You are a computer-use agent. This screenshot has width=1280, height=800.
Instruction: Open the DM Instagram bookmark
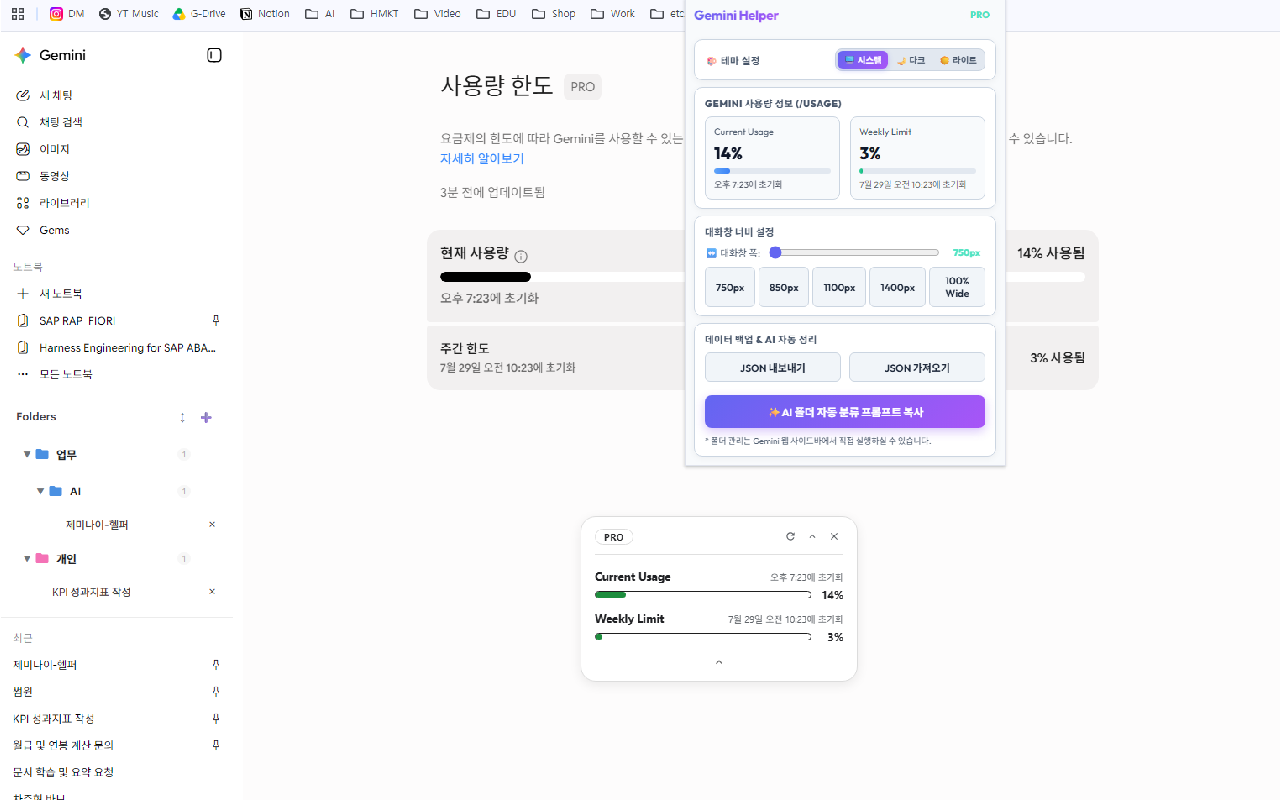[67, 14]
